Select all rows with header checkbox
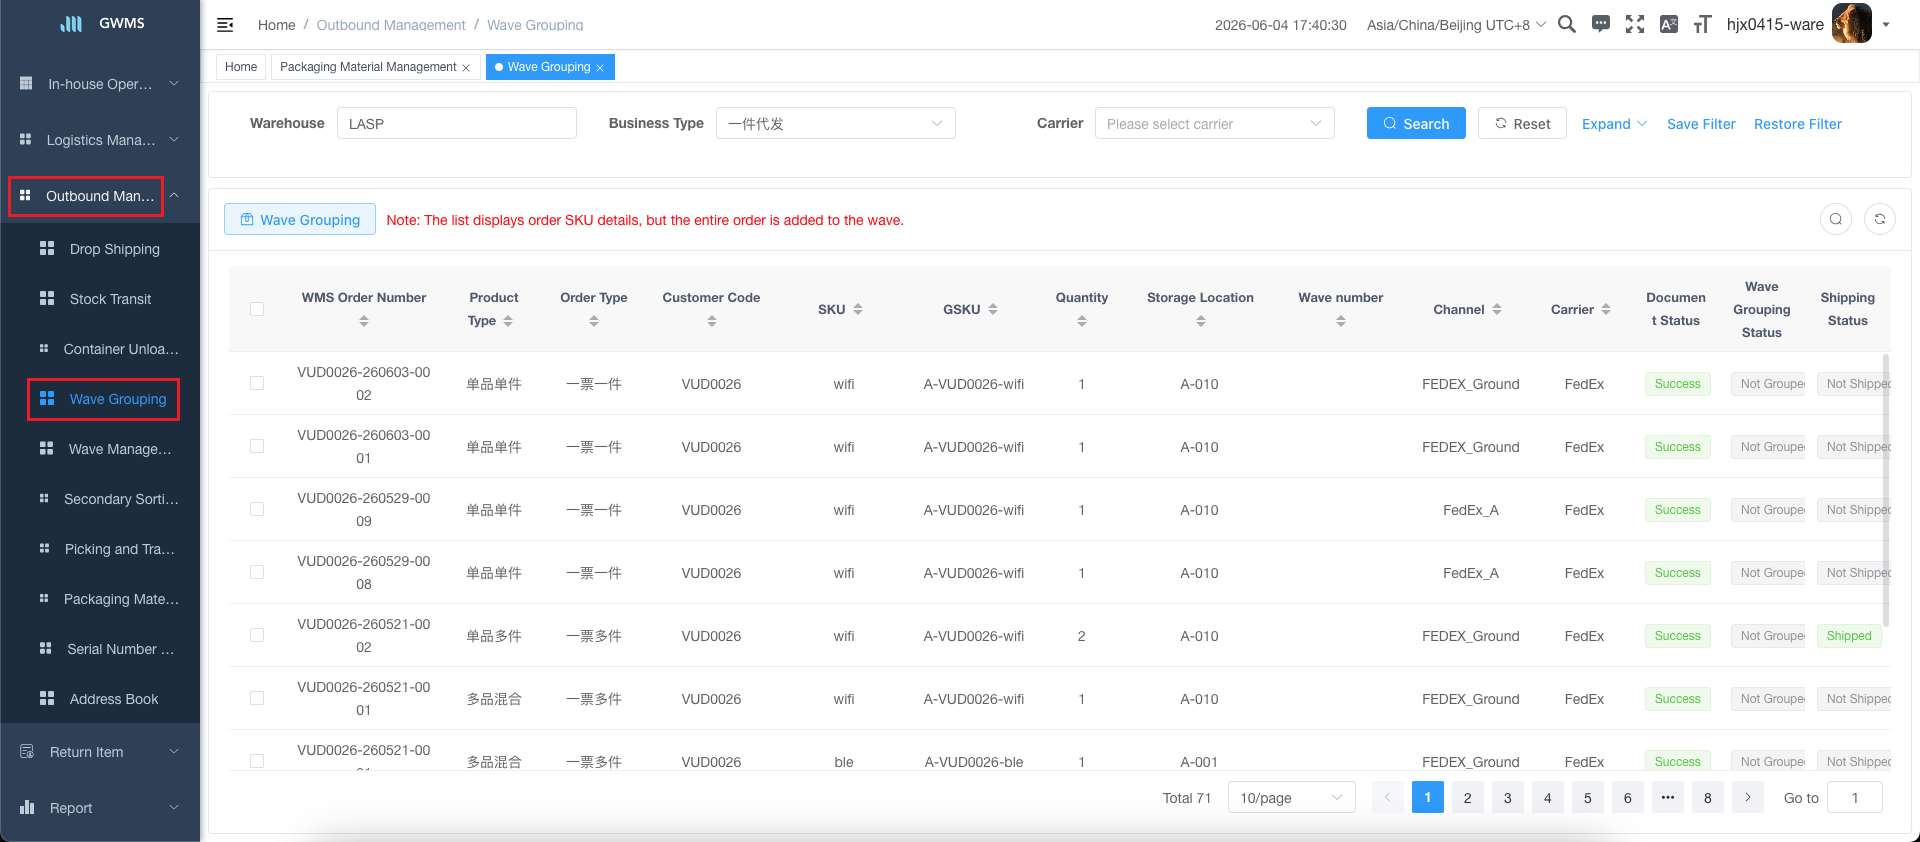 pos(257,309)
